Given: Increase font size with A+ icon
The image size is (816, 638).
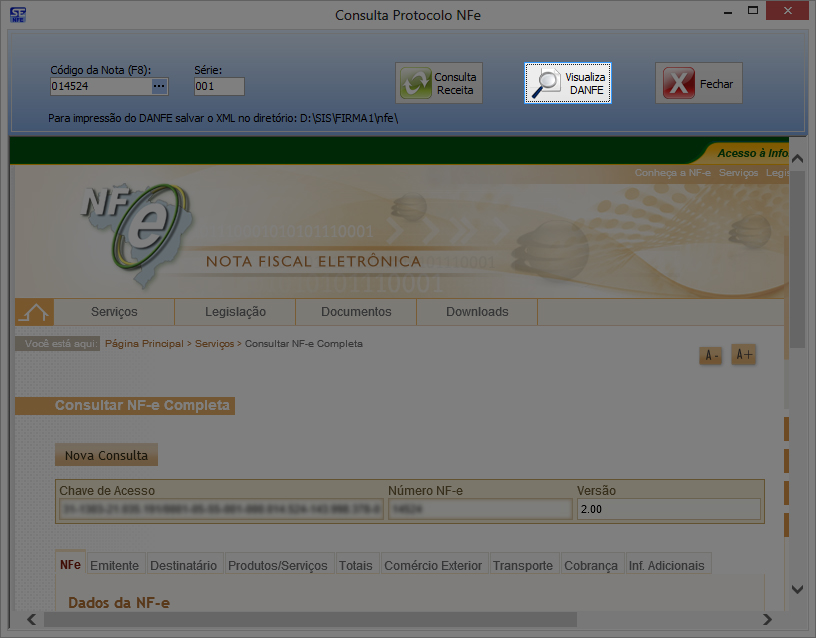Looking at the screenshot, I should (x=743, y=355).
